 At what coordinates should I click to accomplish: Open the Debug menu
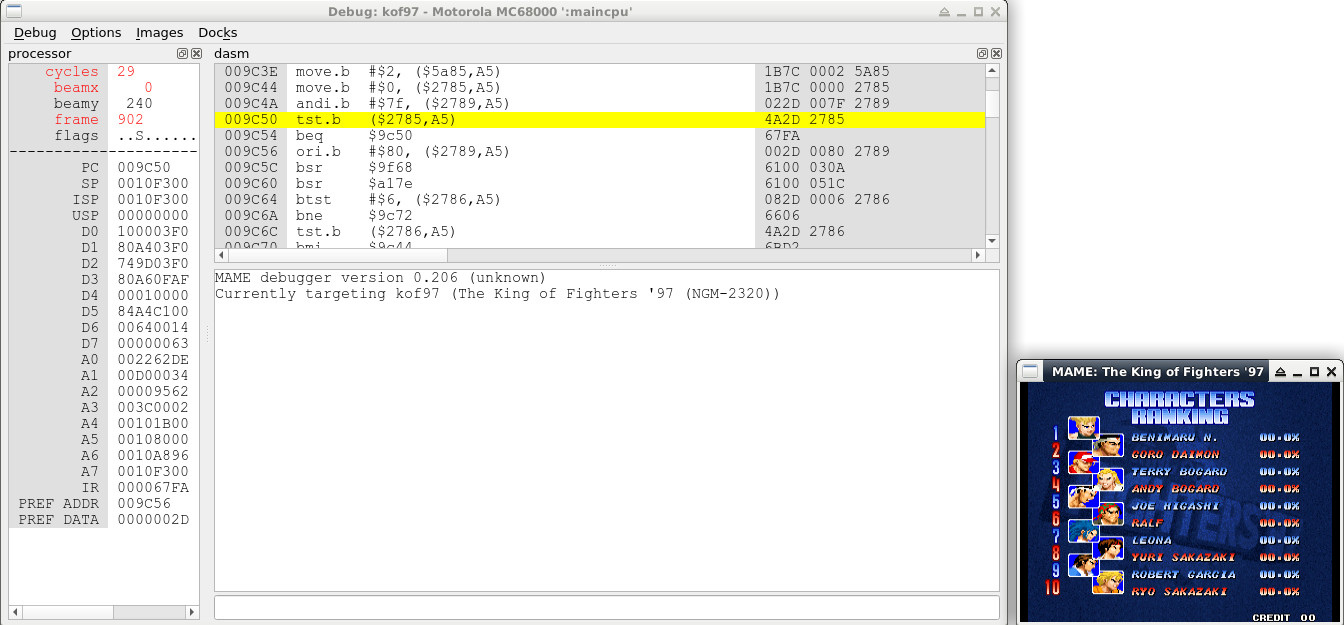point(35,33)
